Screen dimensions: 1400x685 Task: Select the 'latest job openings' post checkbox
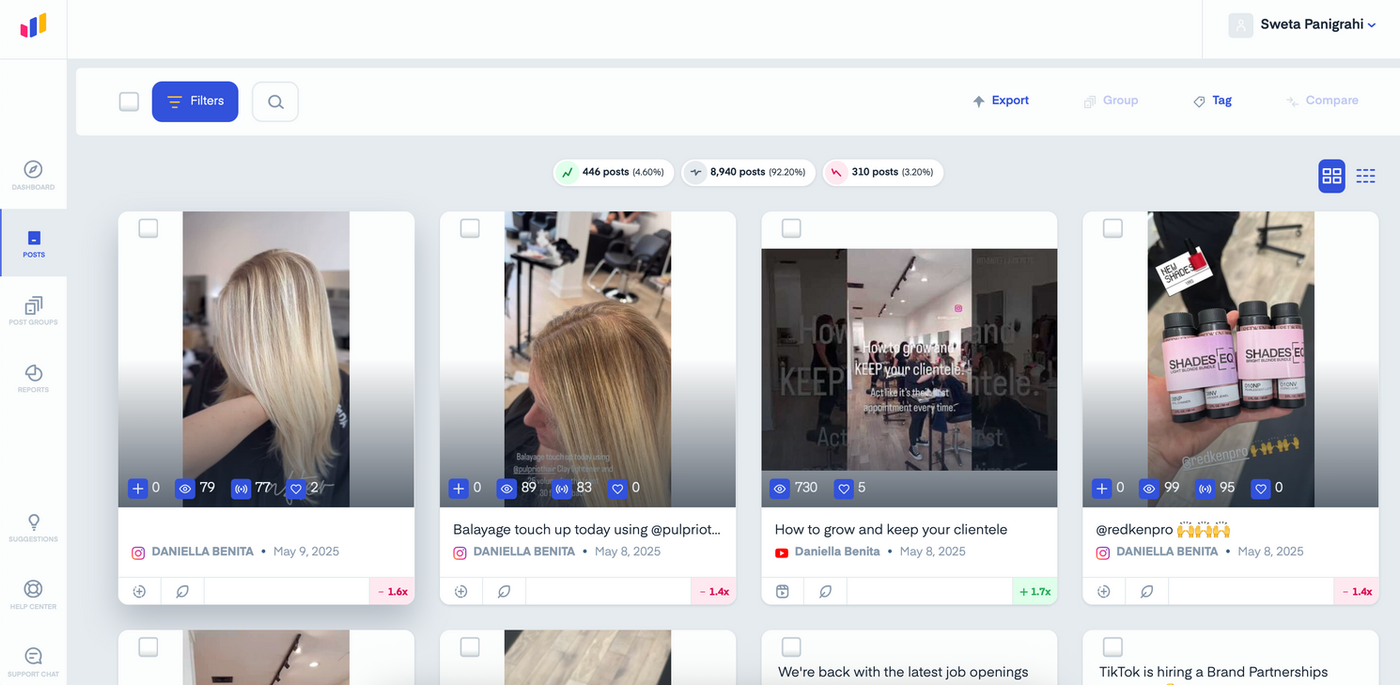click(x=791, y=647)
